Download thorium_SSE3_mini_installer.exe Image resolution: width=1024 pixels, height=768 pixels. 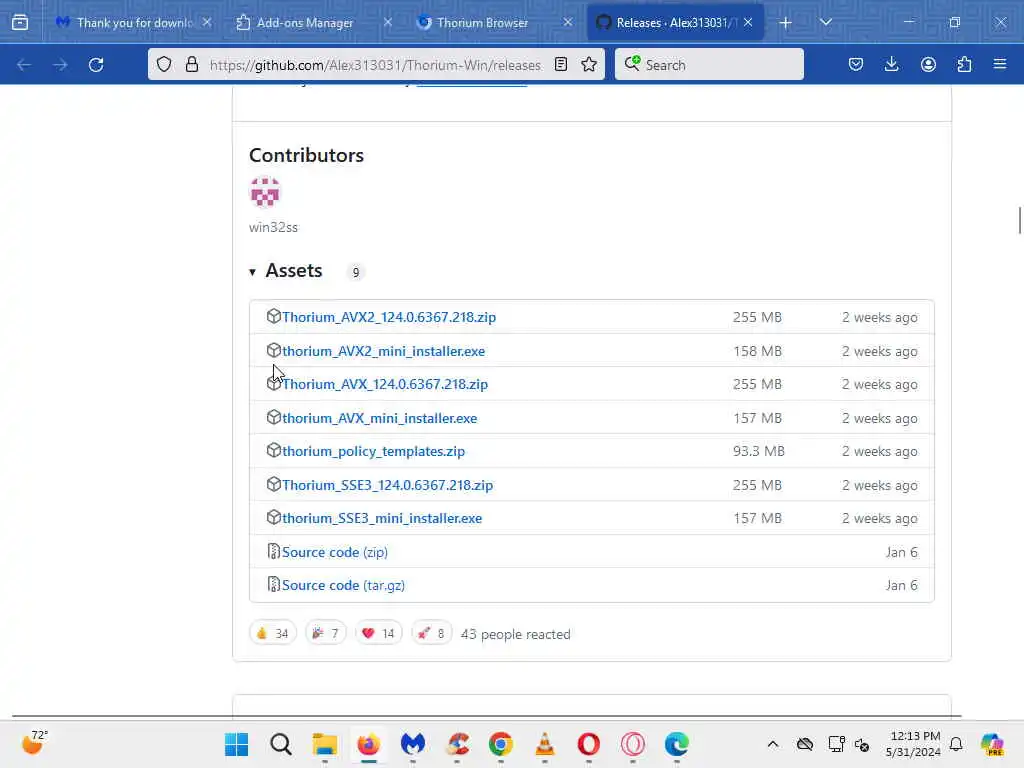(x=382, y=518)
